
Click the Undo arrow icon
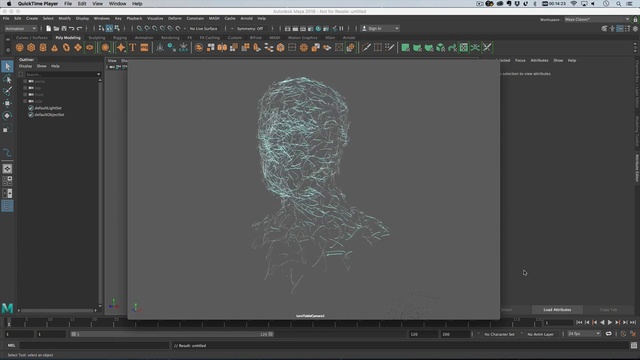(x=72, y=29)
